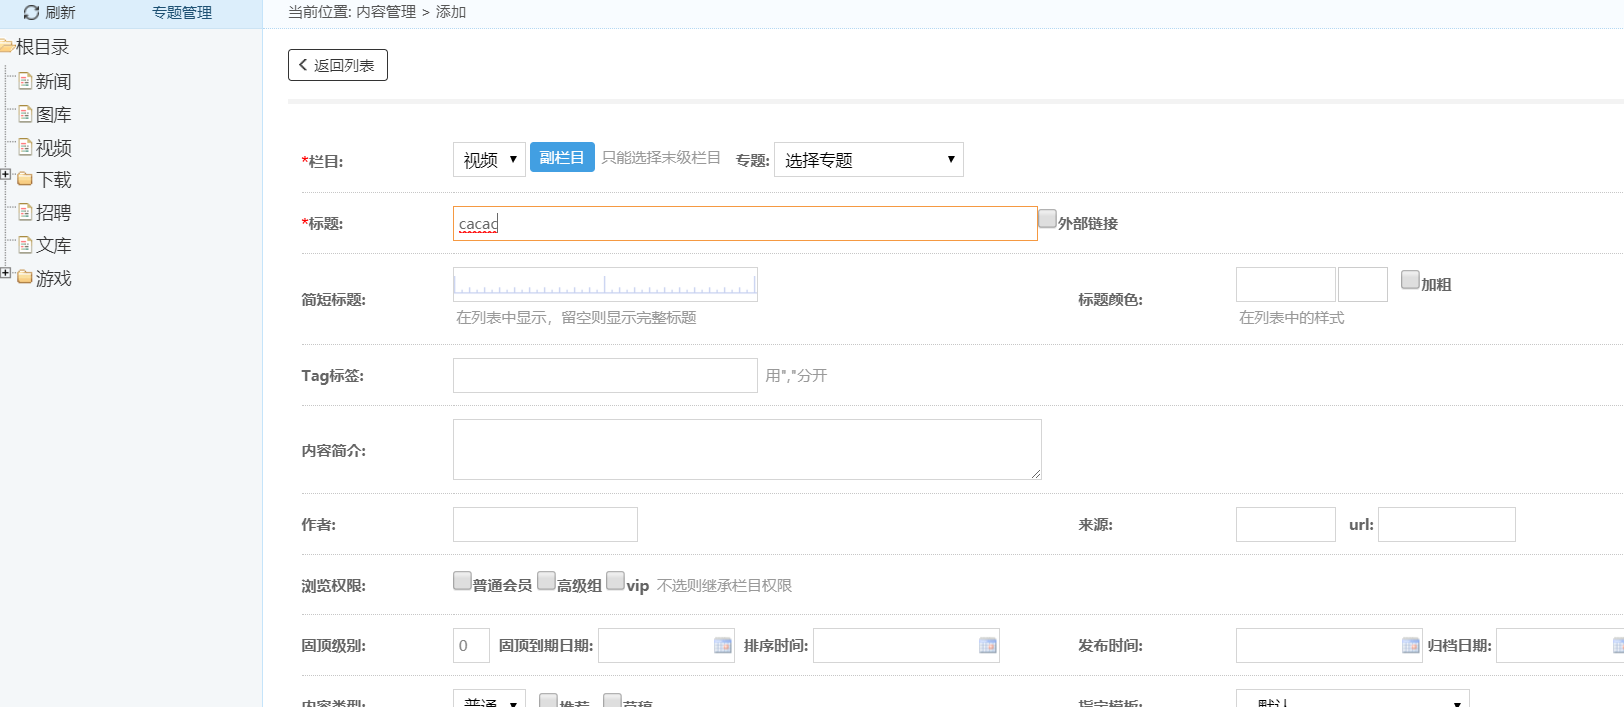Open calendar picker for sort time

click(987, 646)
